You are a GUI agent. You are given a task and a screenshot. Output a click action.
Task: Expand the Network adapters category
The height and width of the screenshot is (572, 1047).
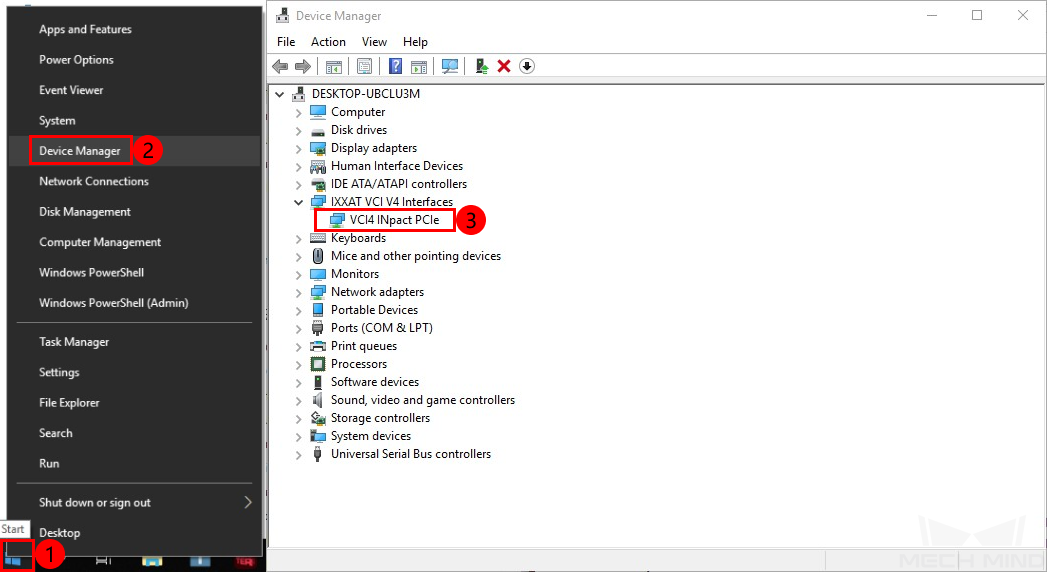[x=298, y=292]
